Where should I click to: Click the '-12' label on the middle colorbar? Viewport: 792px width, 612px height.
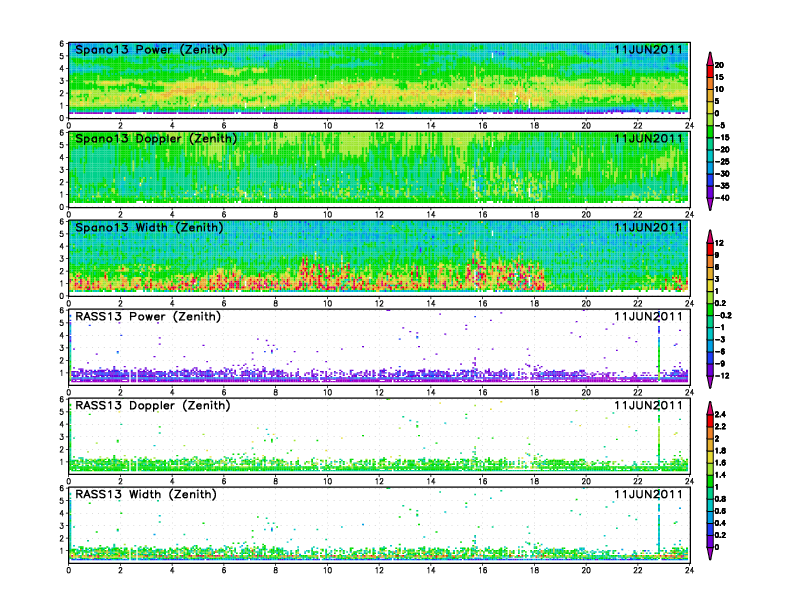pos(722,376)
